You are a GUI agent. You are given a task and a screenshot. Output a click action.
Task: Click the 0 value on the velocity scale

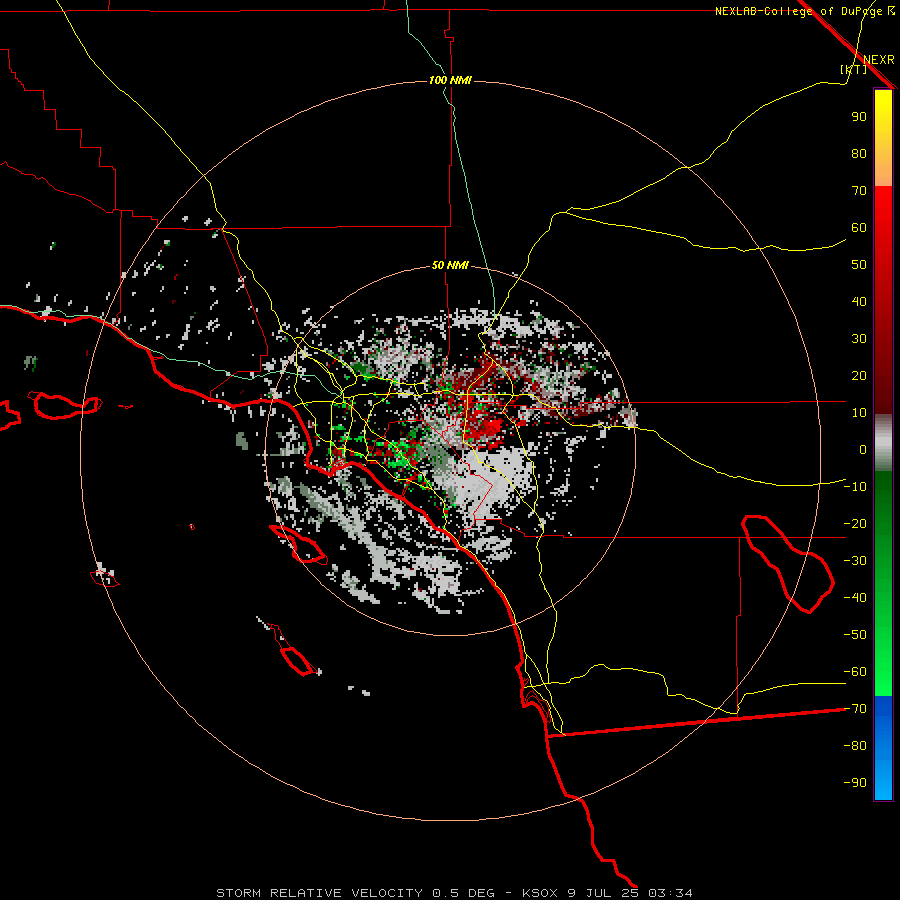tap(863, 450)
